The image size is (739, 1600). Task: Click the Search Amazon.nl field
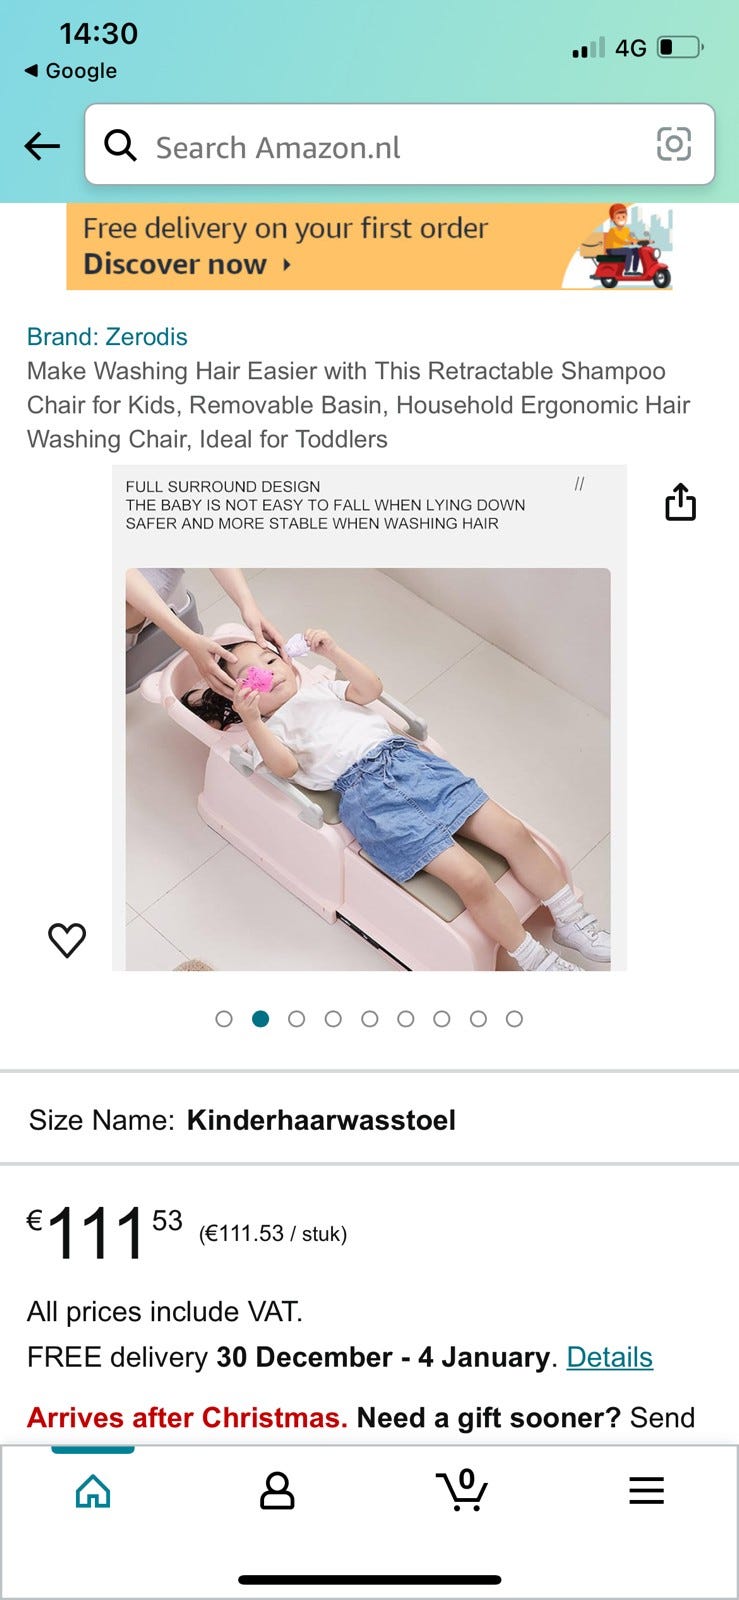[400, 145]
